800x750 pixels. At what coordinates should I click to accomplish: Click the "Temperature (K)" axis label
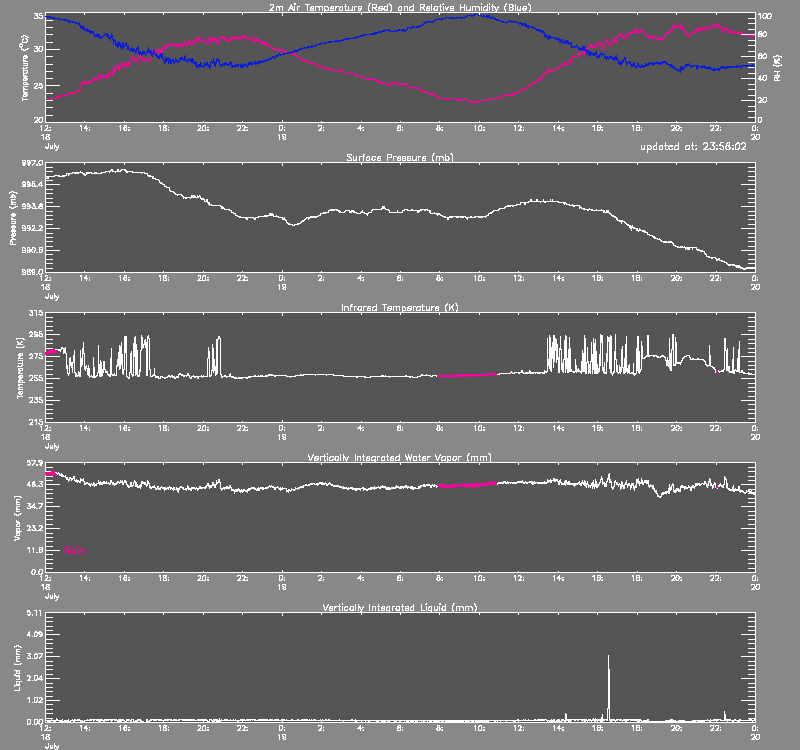[20, 368]
